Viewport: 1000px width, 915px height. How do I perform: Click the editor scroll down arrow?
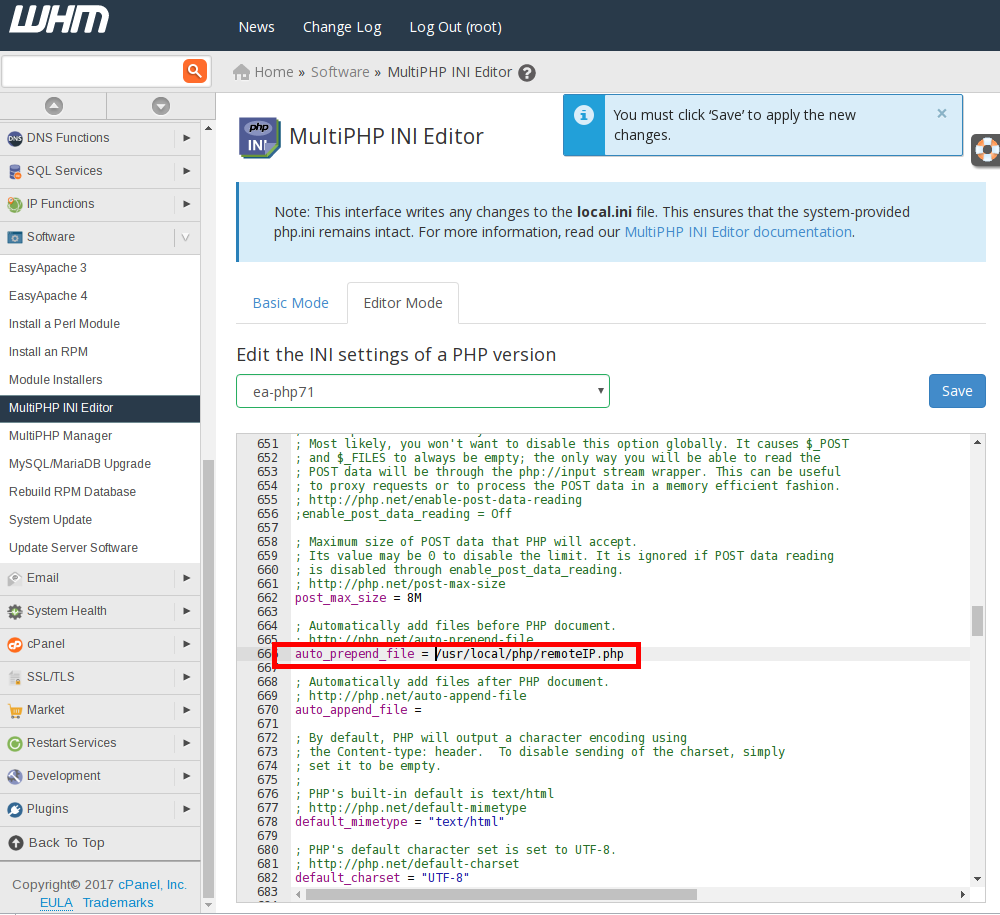coord(977,879)
